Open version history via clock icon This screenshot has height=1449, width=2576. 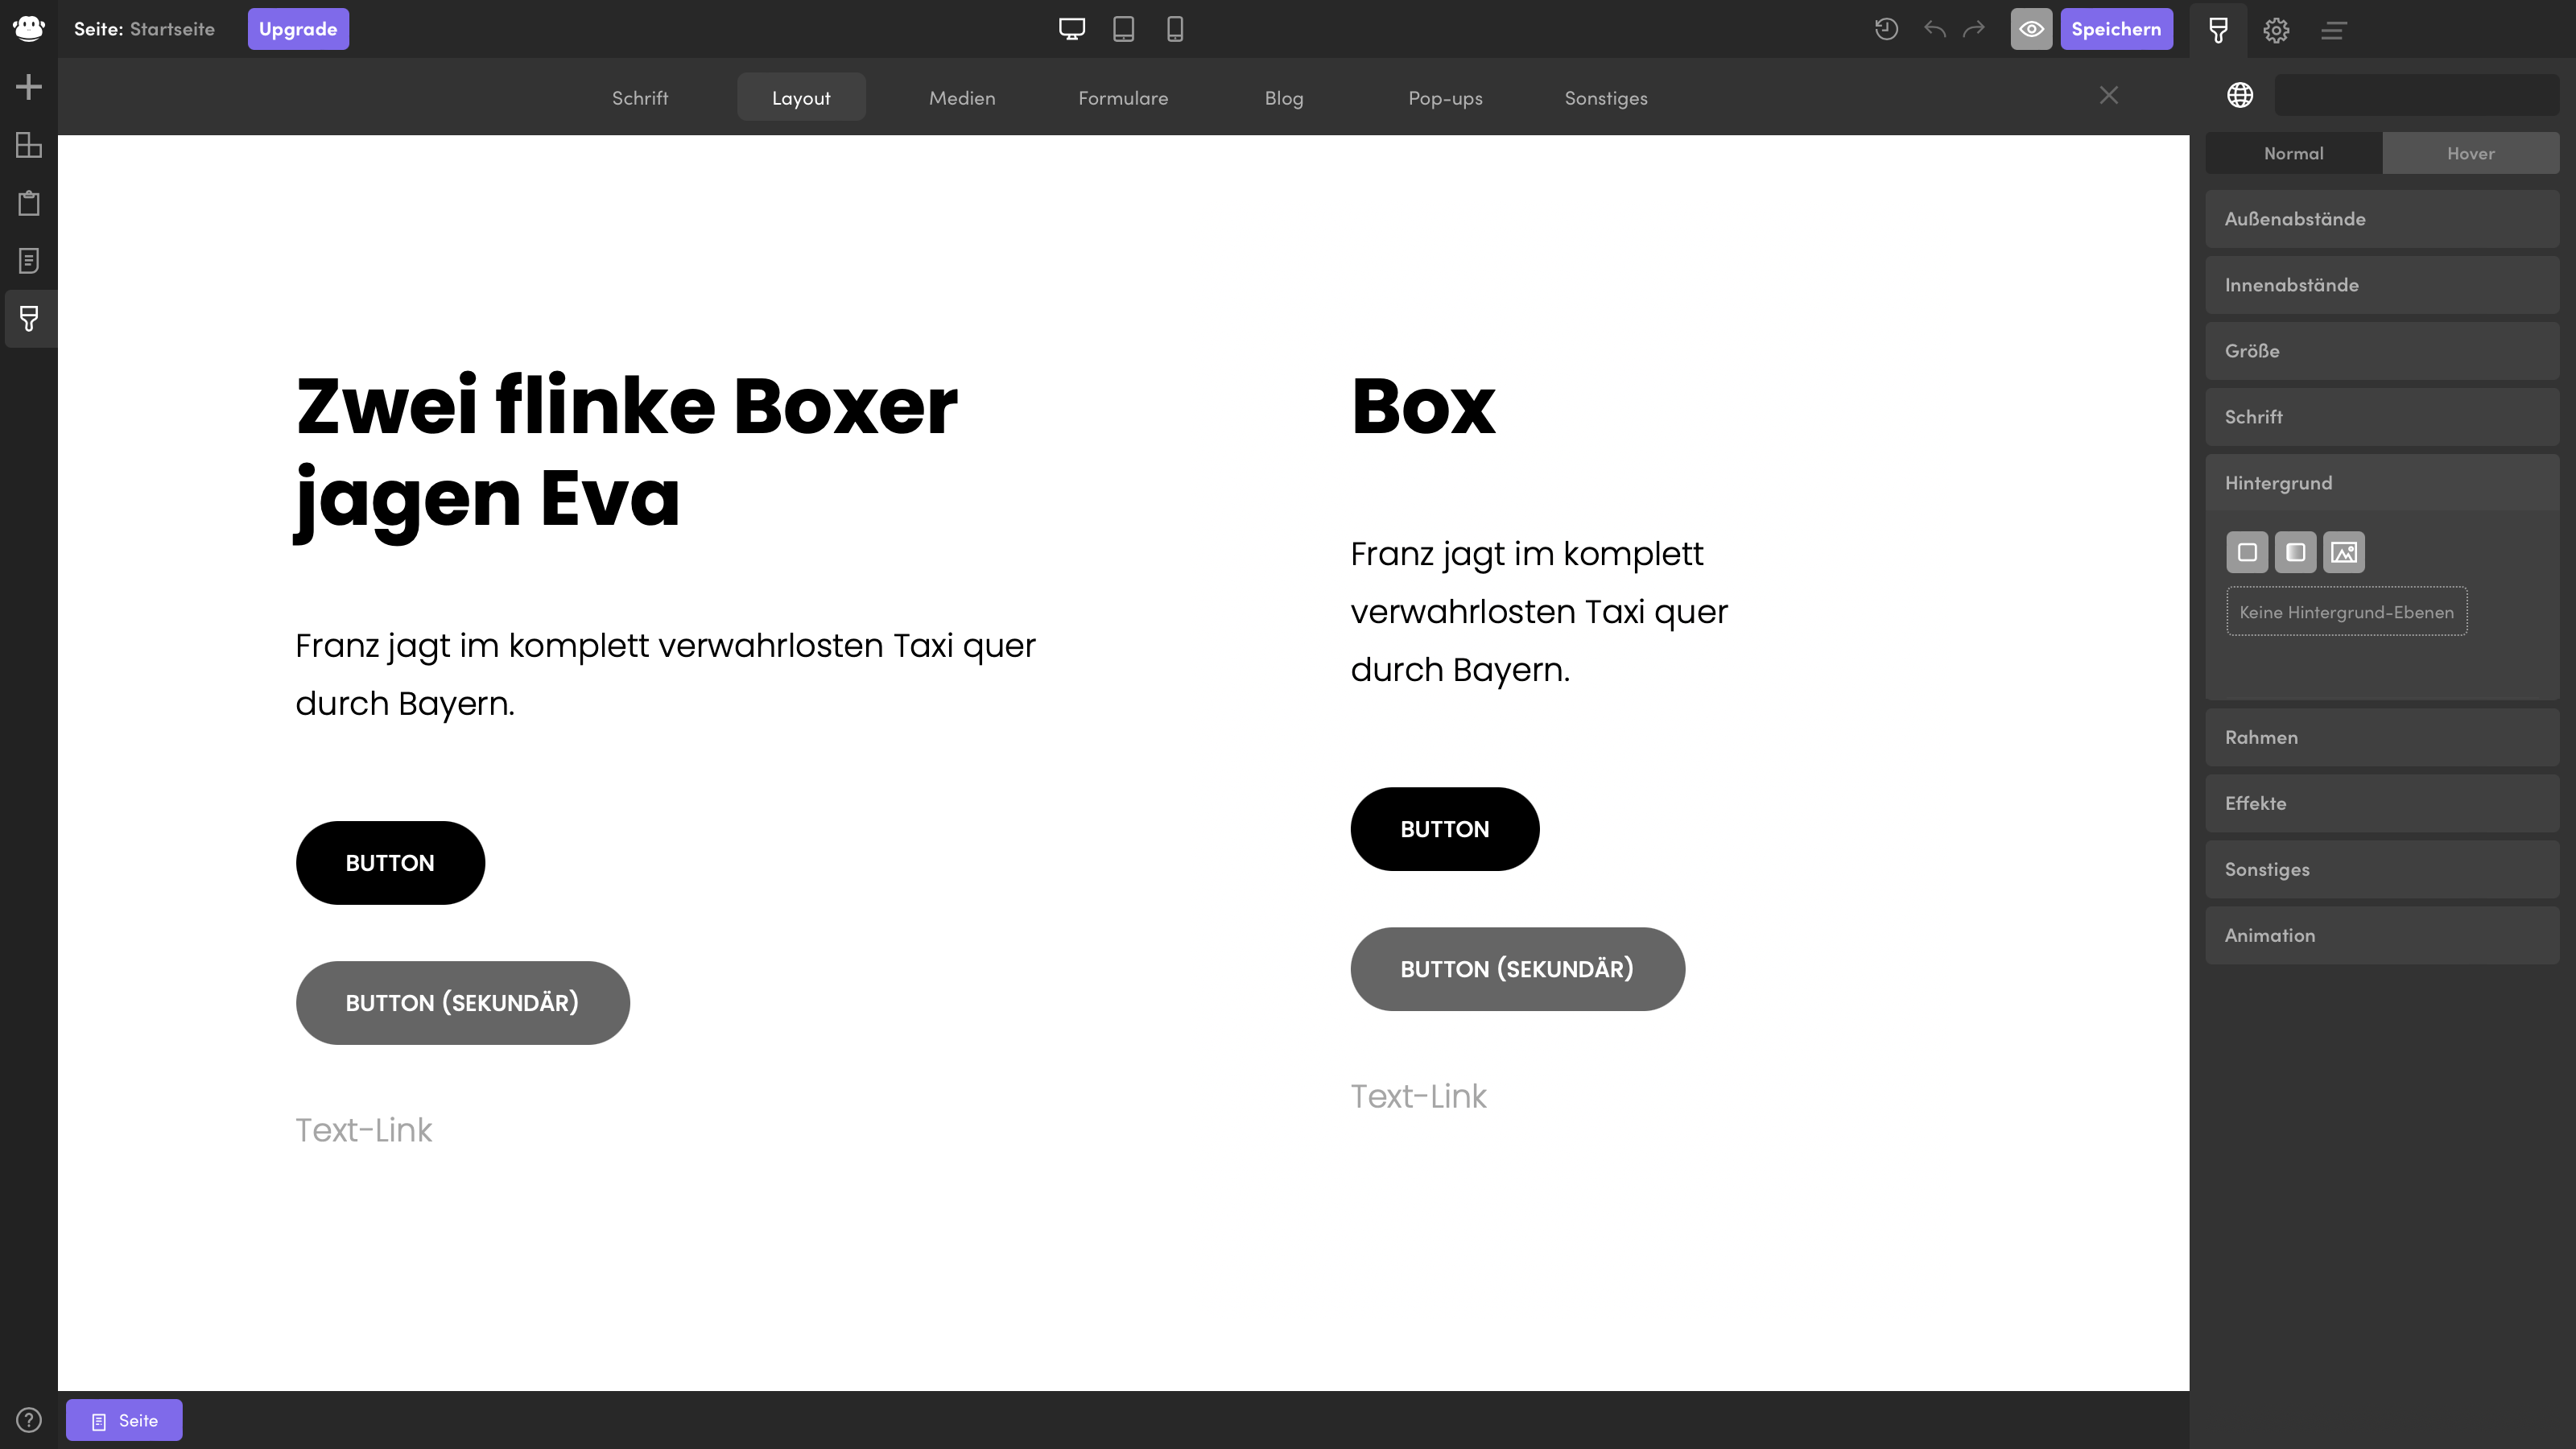click(x=1886, y=29)
